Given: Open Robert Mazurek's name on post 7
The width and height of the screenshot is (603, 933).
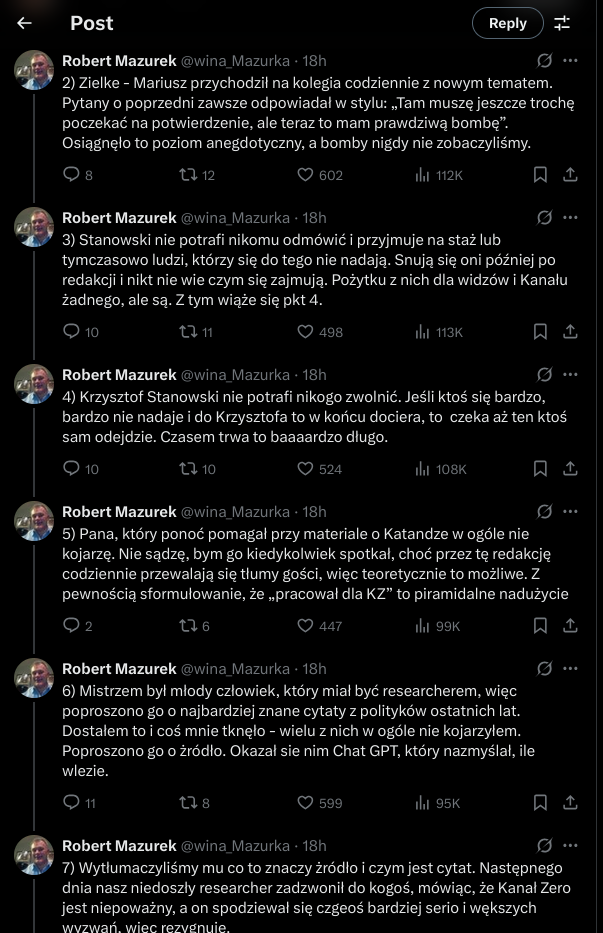Looking at the screenshot, I should pyautogui.click(x=119, y=846).
